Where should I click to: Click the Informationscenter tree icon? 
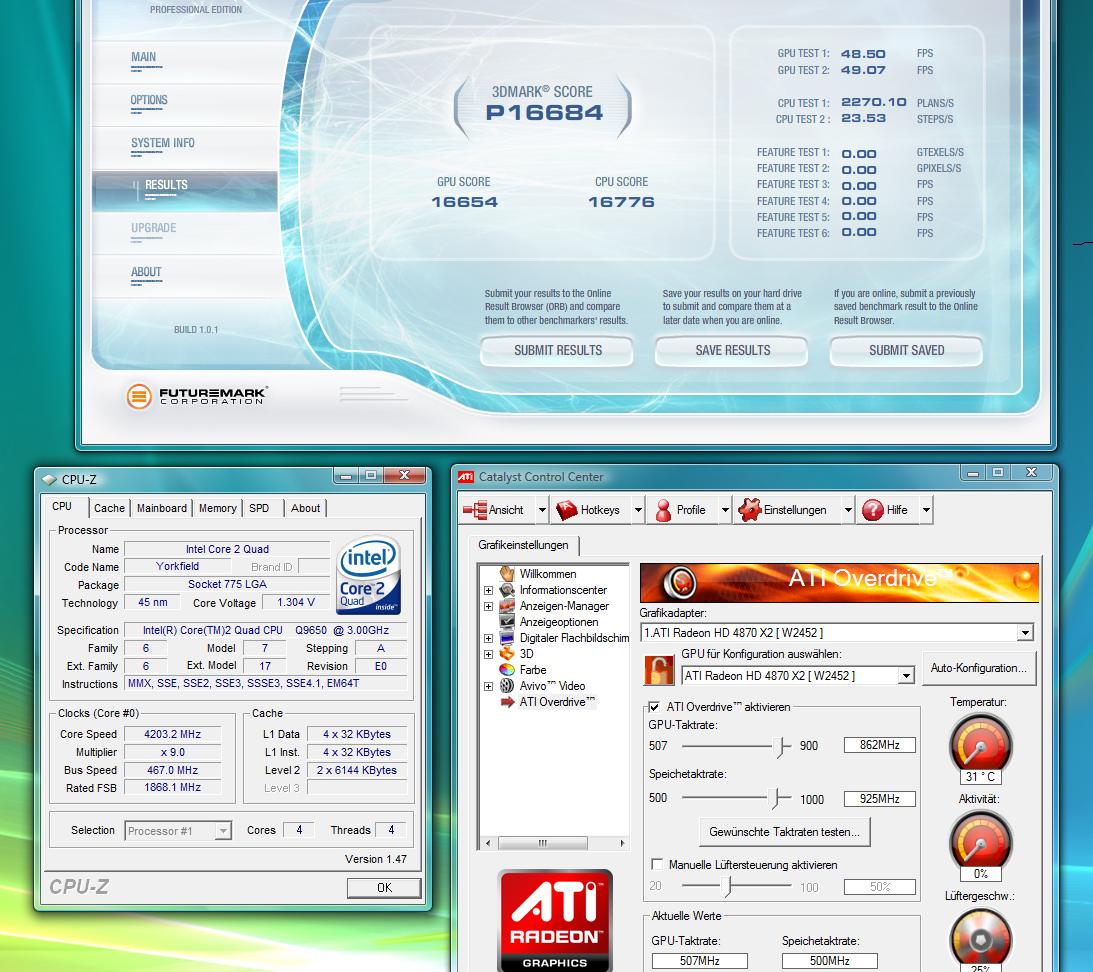click(x=507, y=590)
